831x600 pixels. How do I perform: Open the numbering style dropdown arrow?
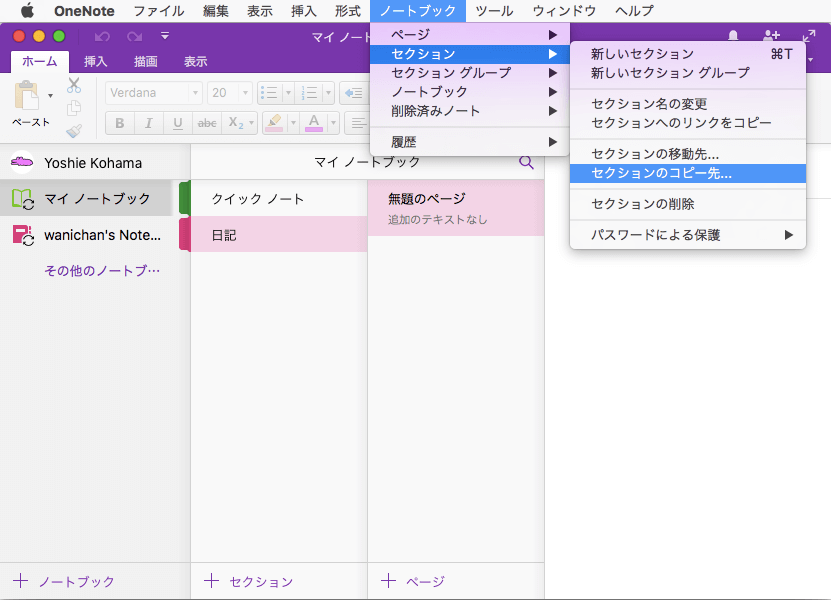coord(328,93)
